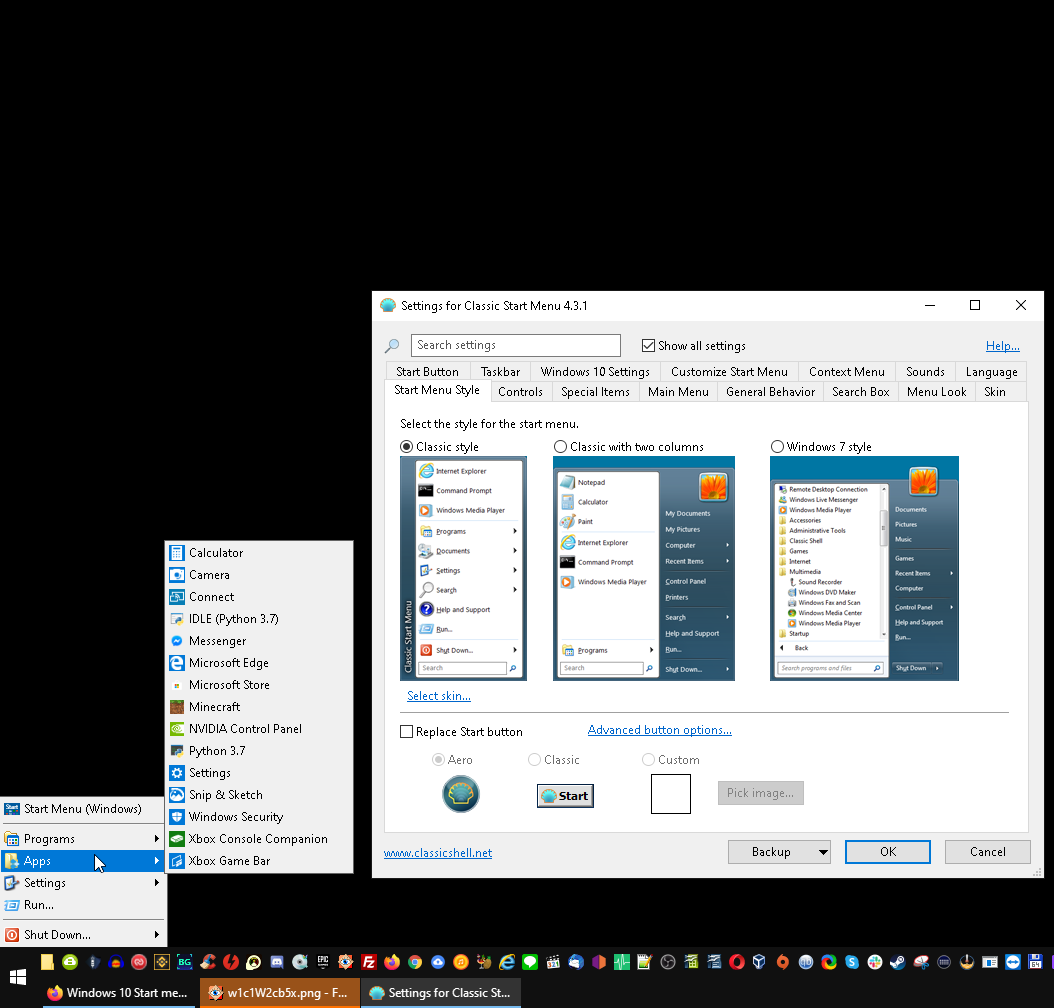Open NVIDIA Control Panel
Image resolution: width=1054 pixels, height=1008 pixels.
tap(259, 729)
